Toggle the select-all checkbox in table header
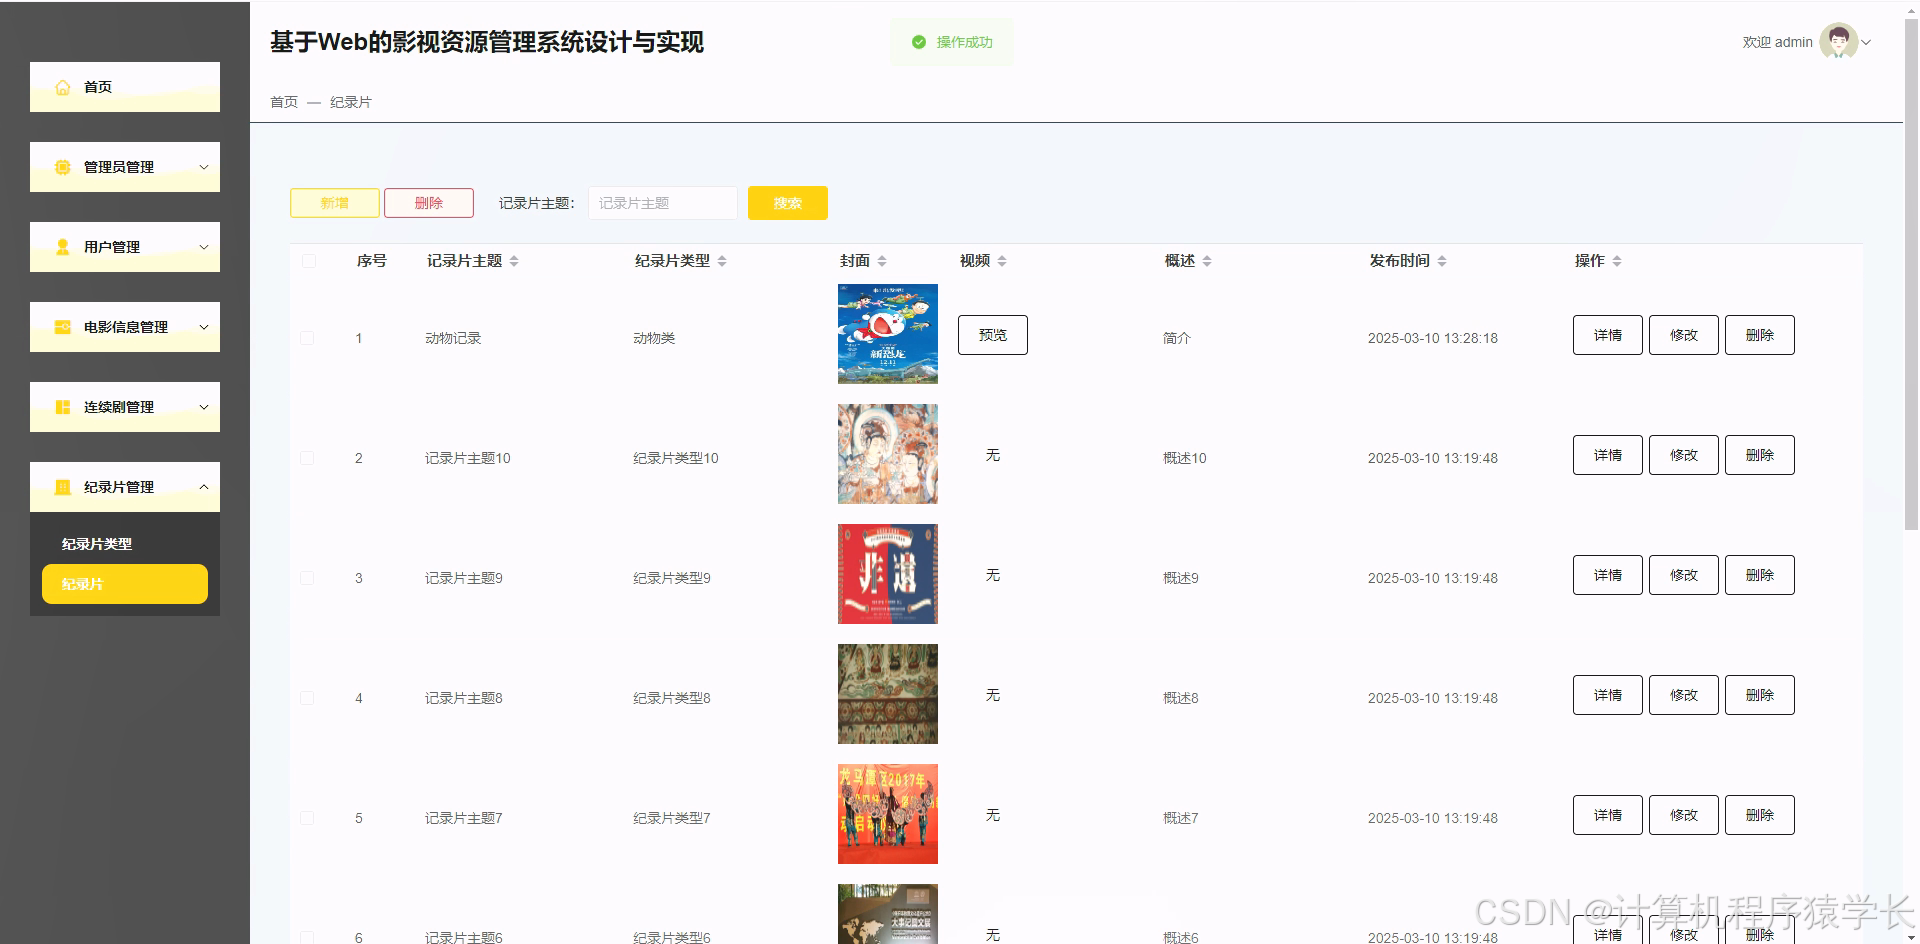1920x944 pixels. (307, 261)
